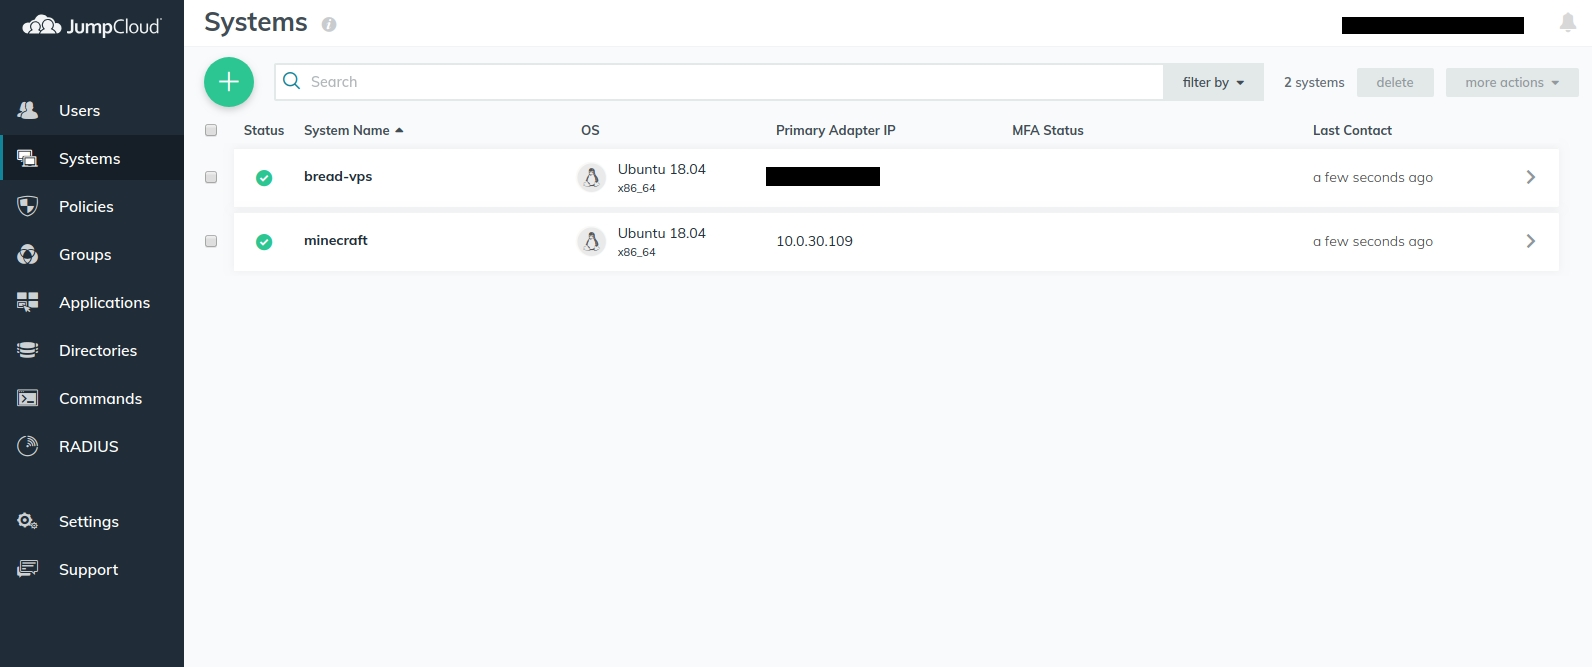The image size is (1592, 667).
Task: Click the Settings gear icon
Action: pyautogui.click(x=28, y=521)
